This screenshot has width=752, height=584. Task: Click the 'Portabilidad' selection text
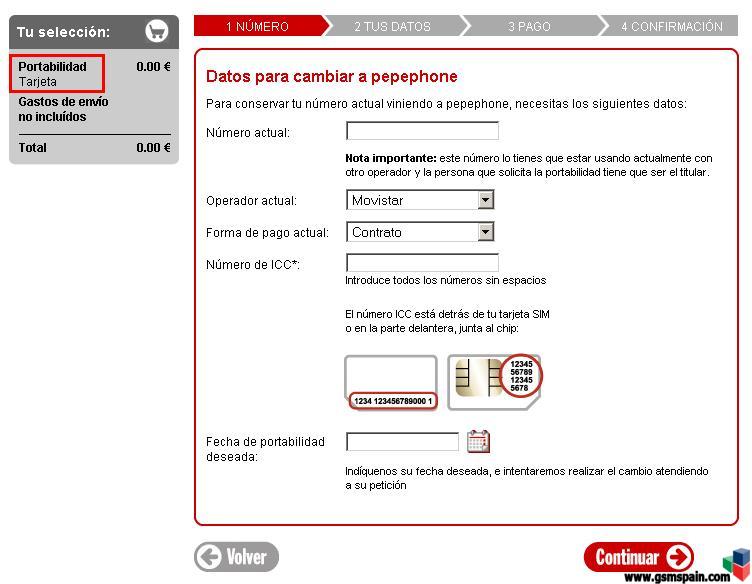coord(53,67)
